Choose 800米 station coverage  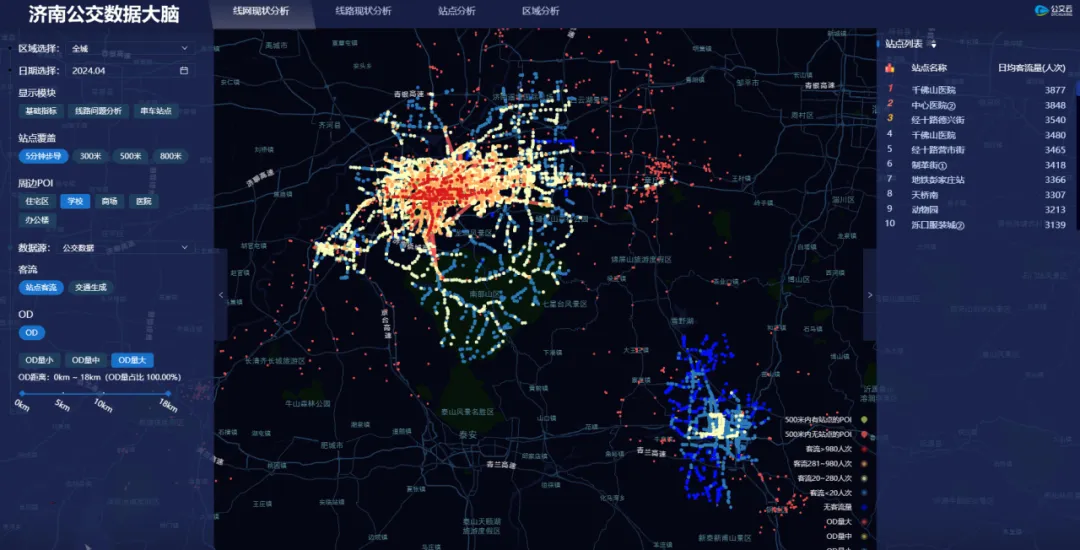point(170,156)
